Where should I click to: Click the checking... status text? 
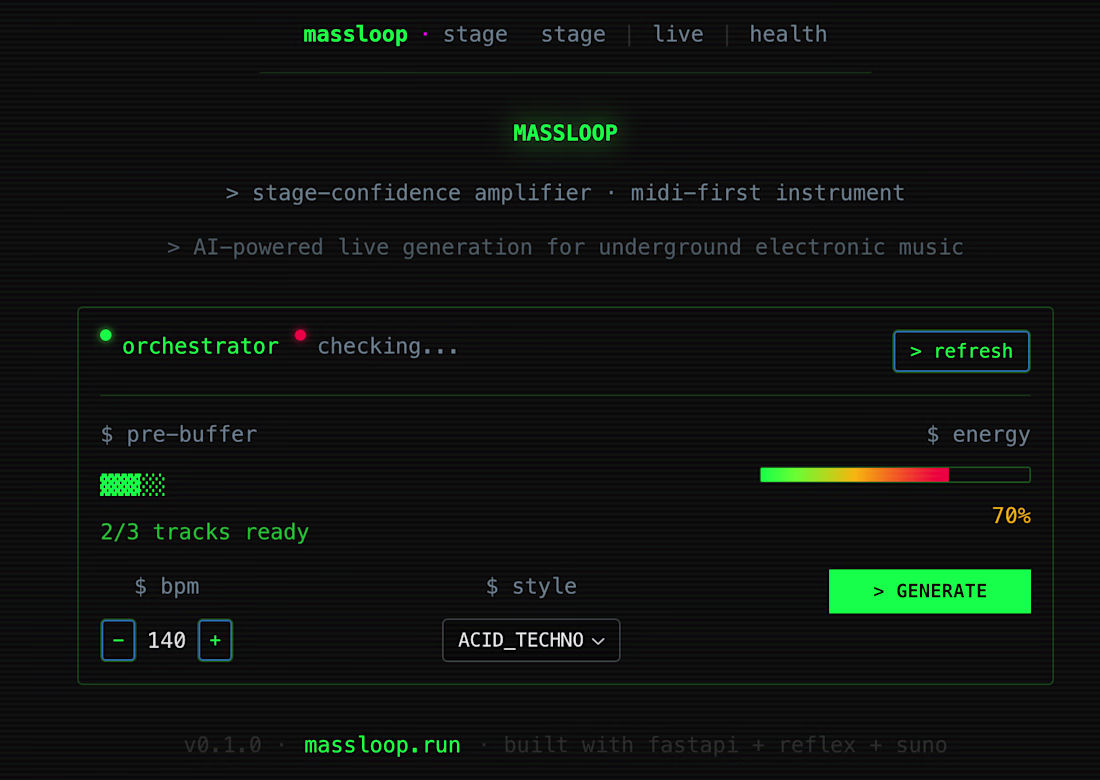[387, 346]
